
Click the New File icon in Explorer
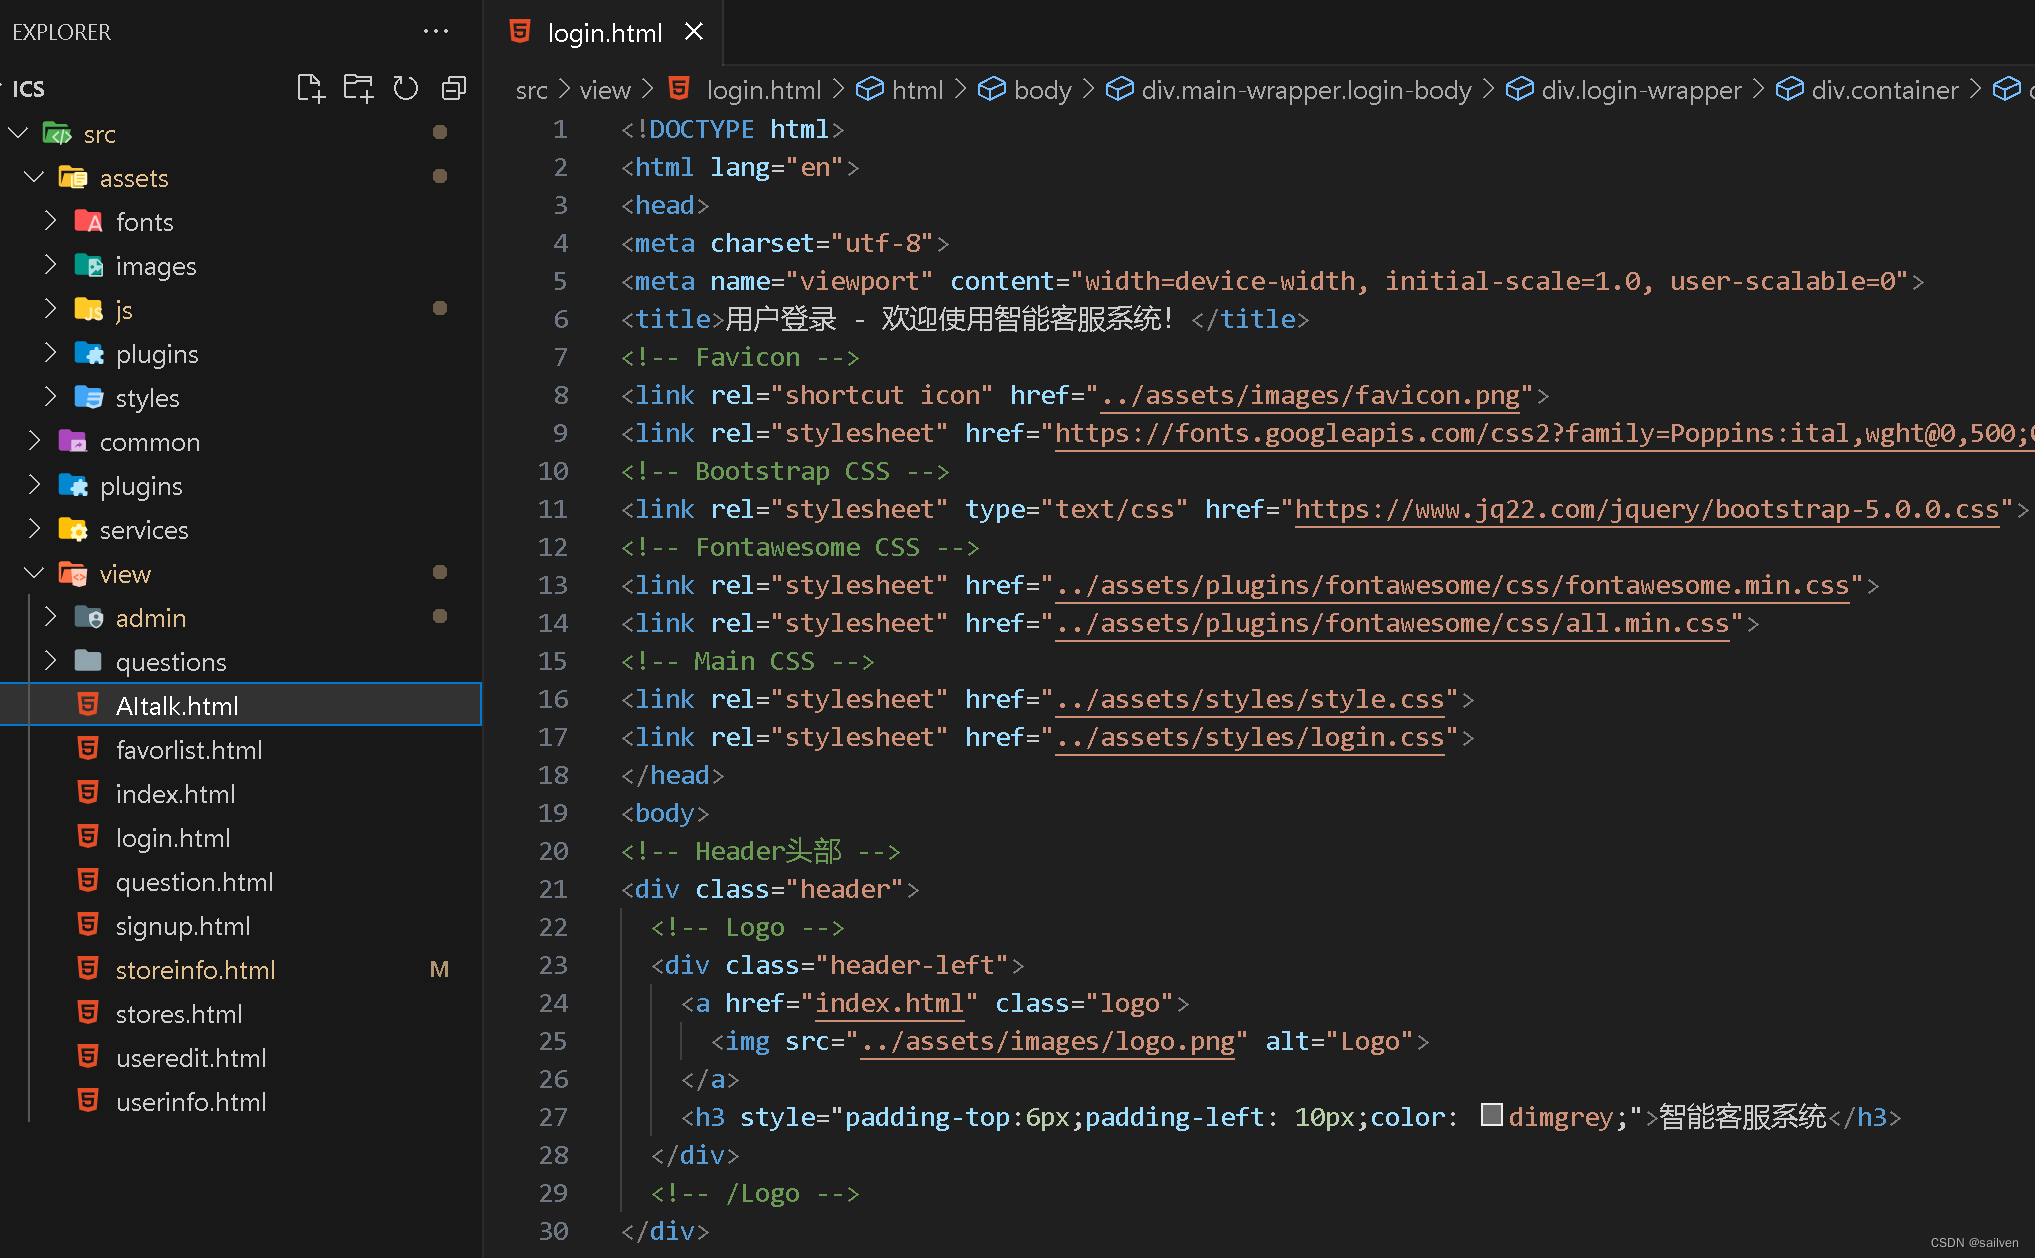(311, 89)
